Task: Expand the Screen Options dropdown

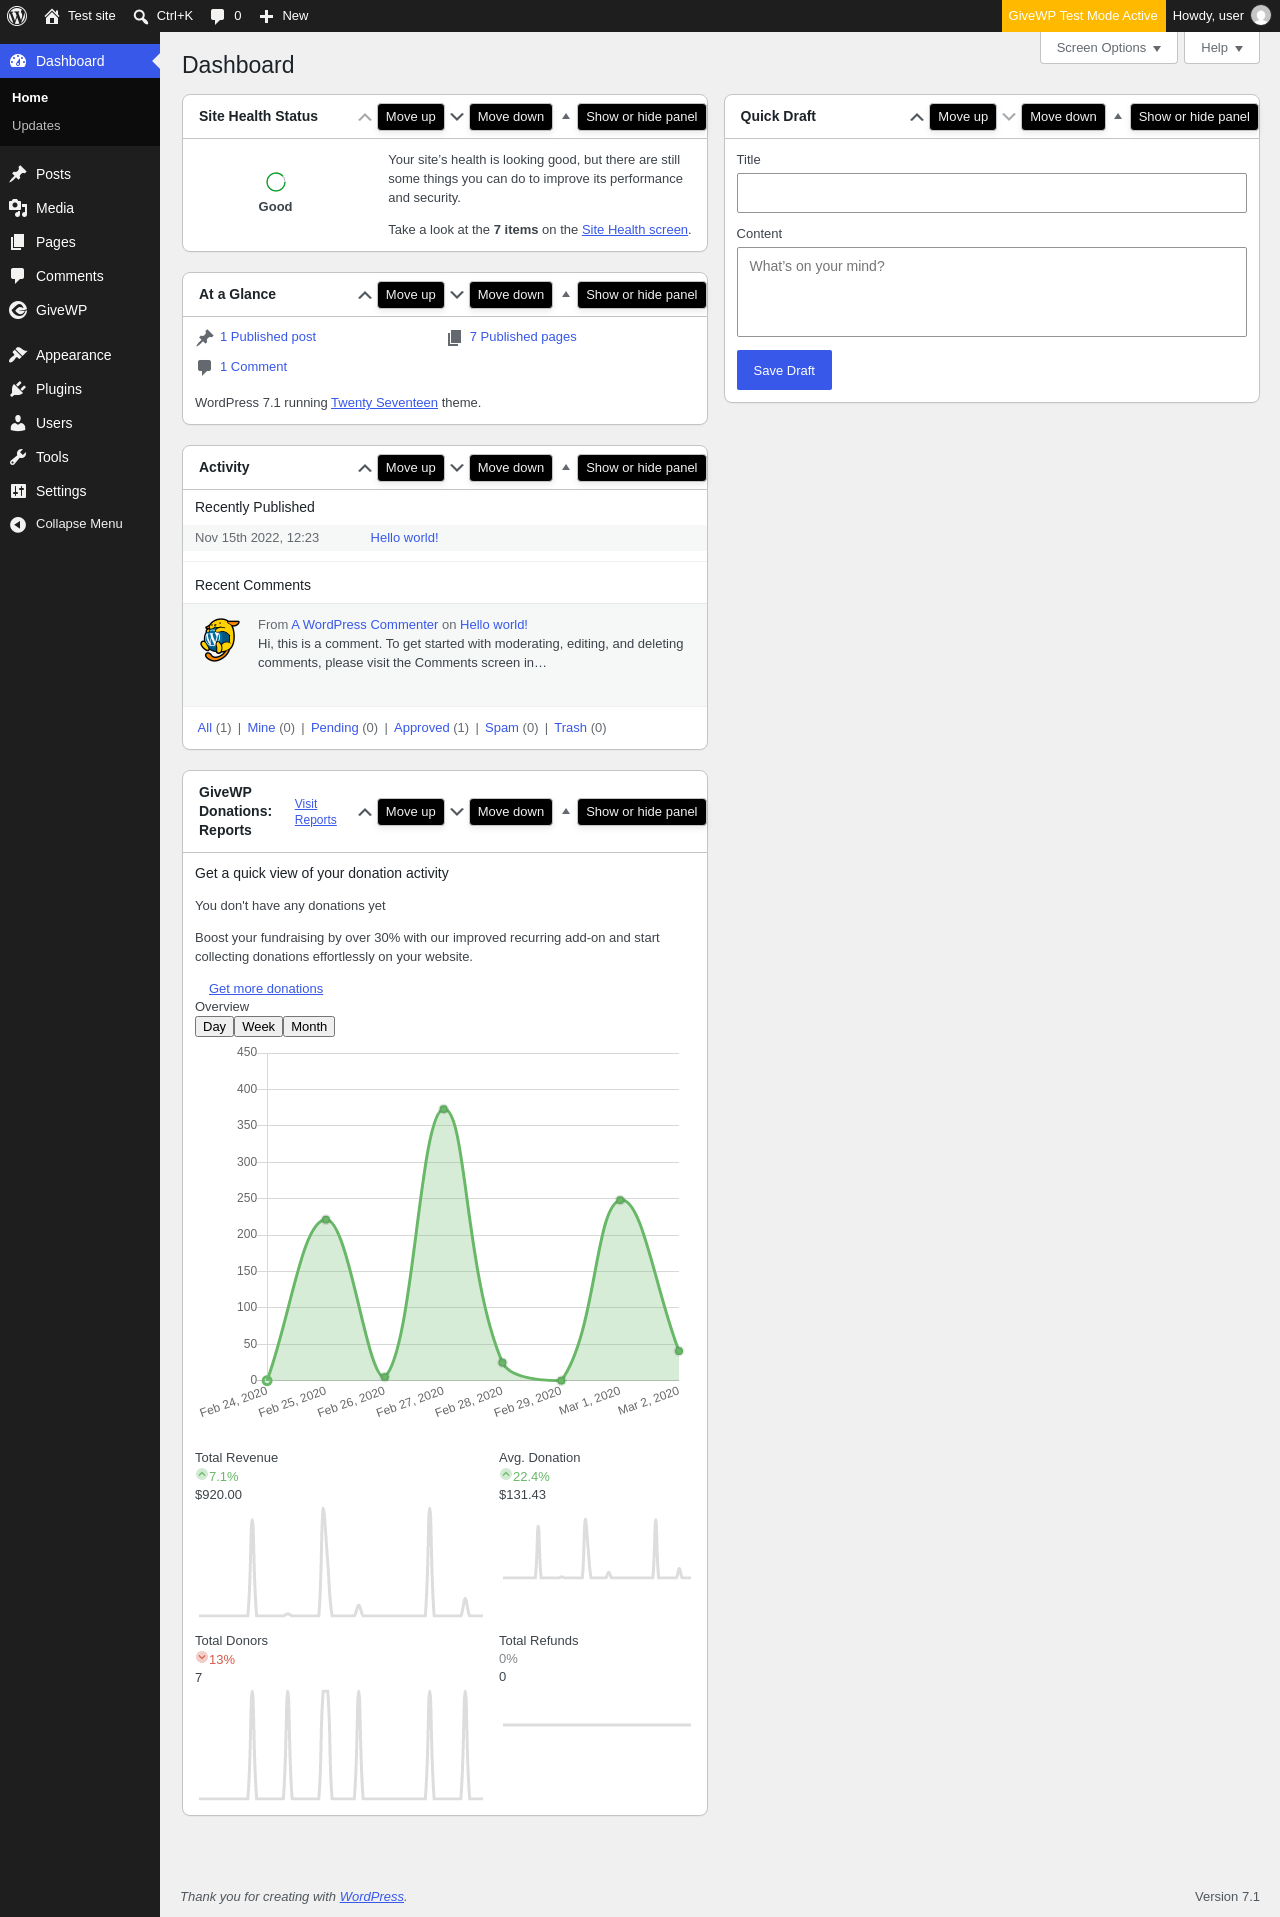Action: 1109,48
